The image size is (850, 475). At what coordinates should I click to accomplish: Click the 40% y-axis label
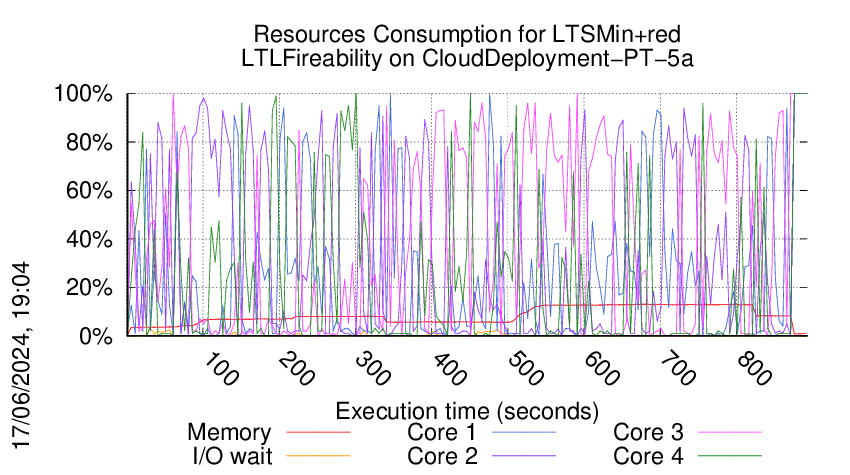[89, 239]
